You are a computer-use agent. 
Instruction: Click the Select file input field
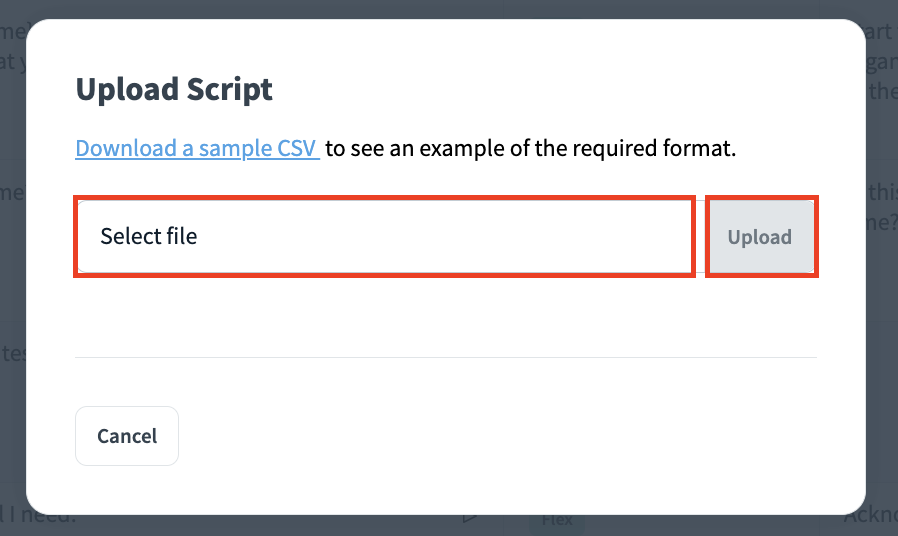tap(384, 236)
